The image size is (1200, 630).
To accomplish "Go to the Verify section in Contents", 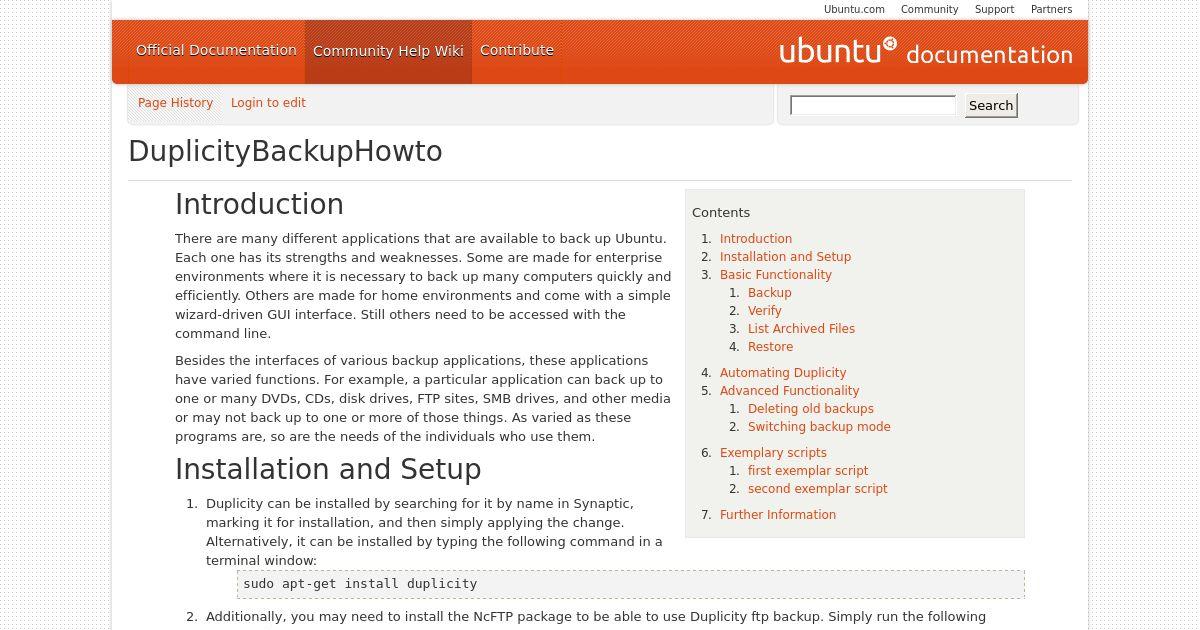I will 764,311.
